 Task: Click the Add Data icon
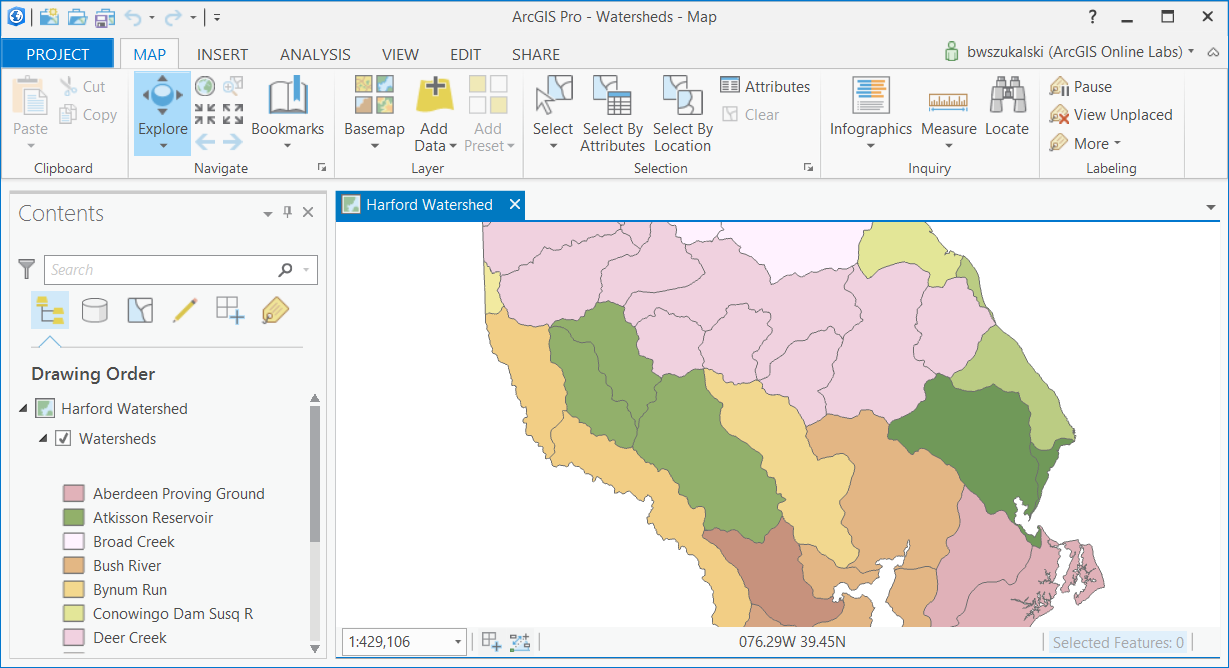434,96
